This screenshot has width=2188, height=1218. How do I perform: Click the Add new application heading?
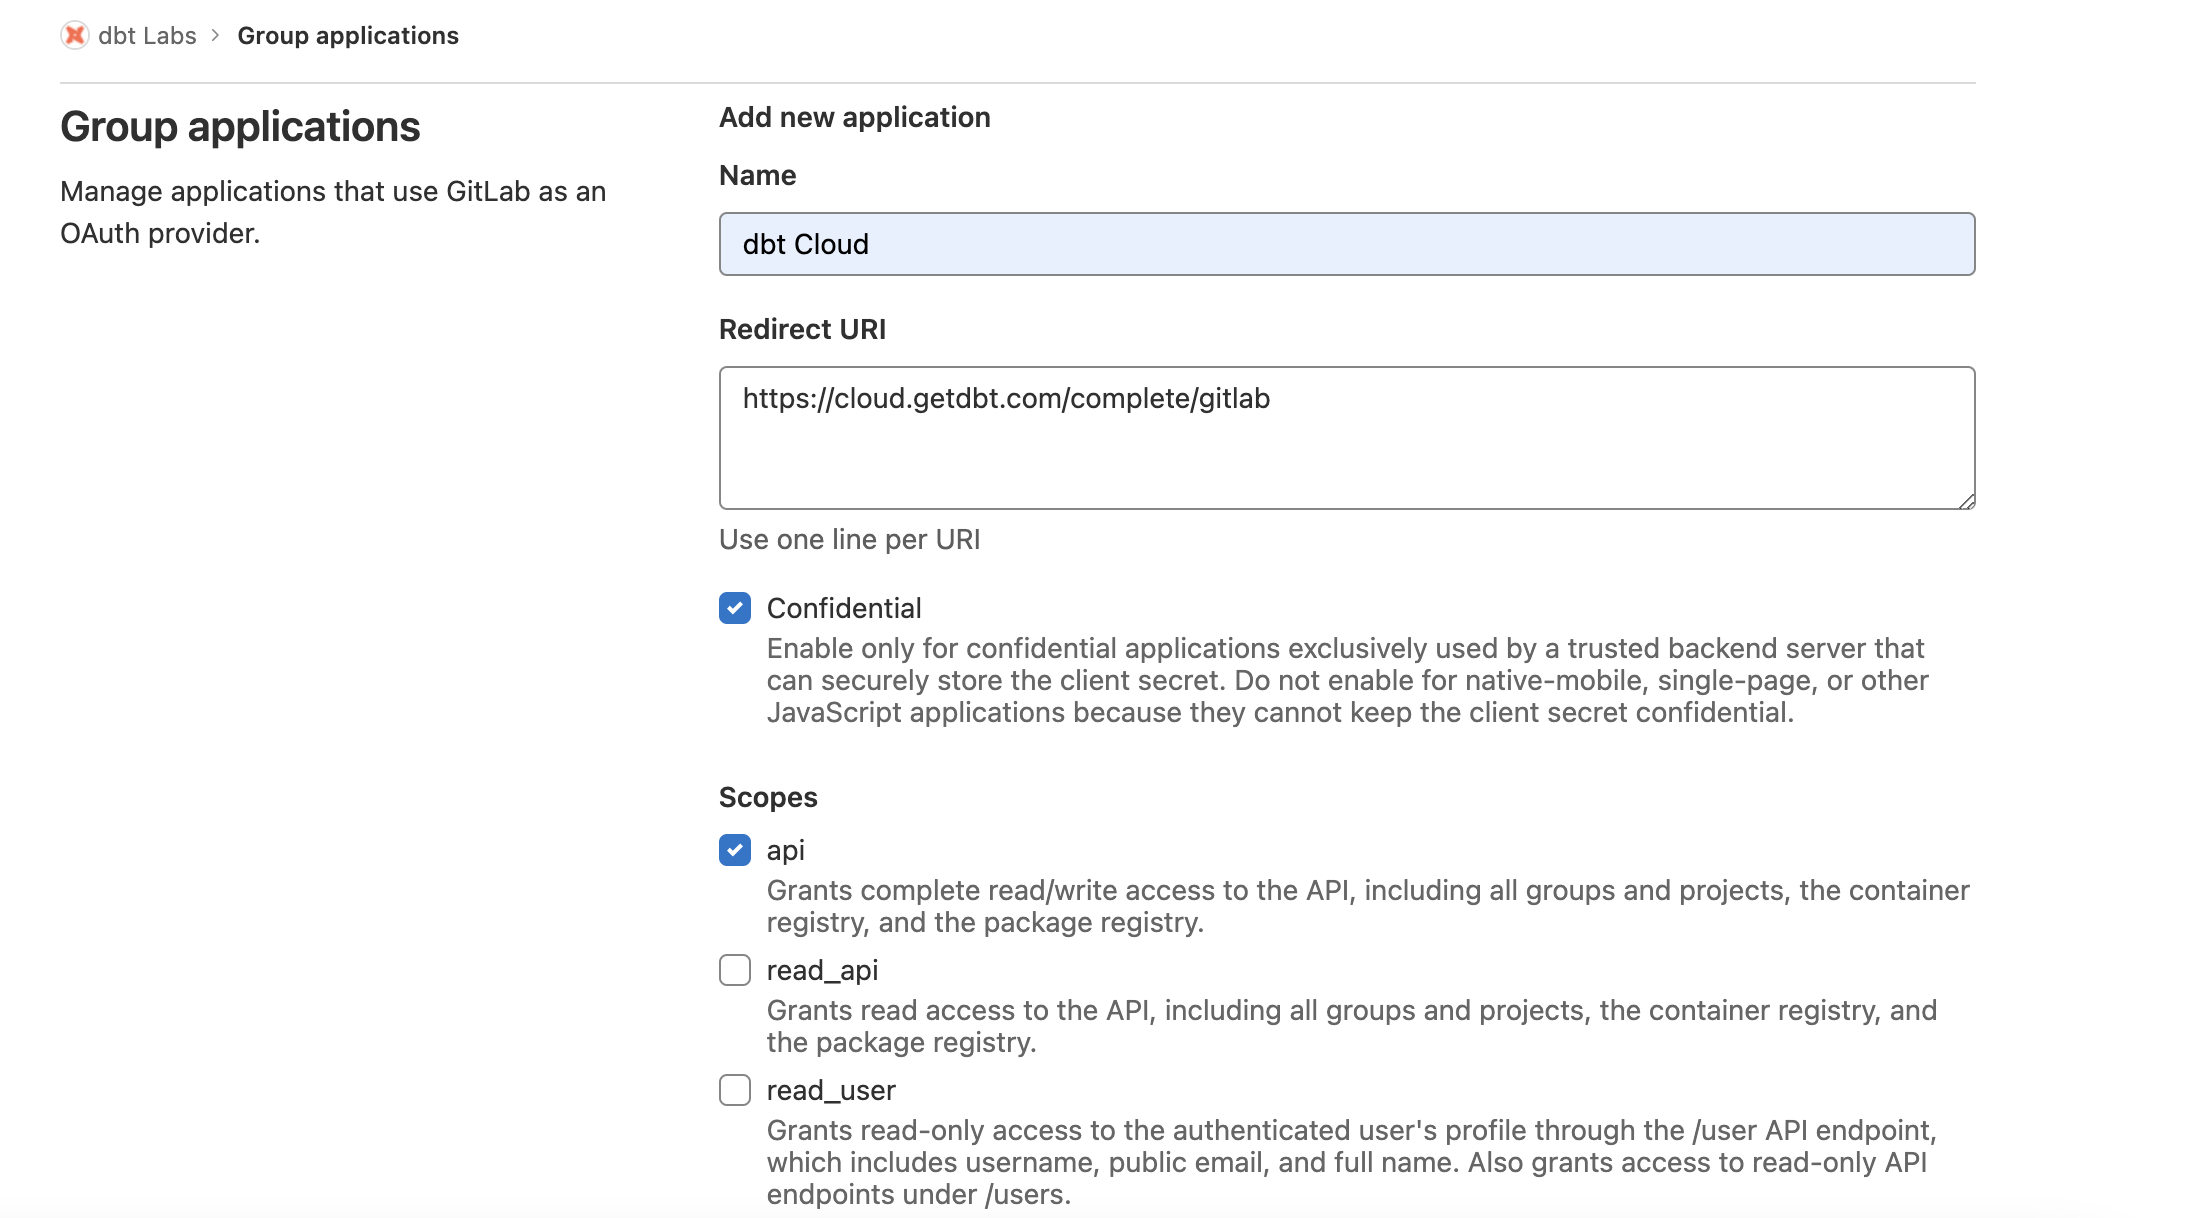(854, 117)
